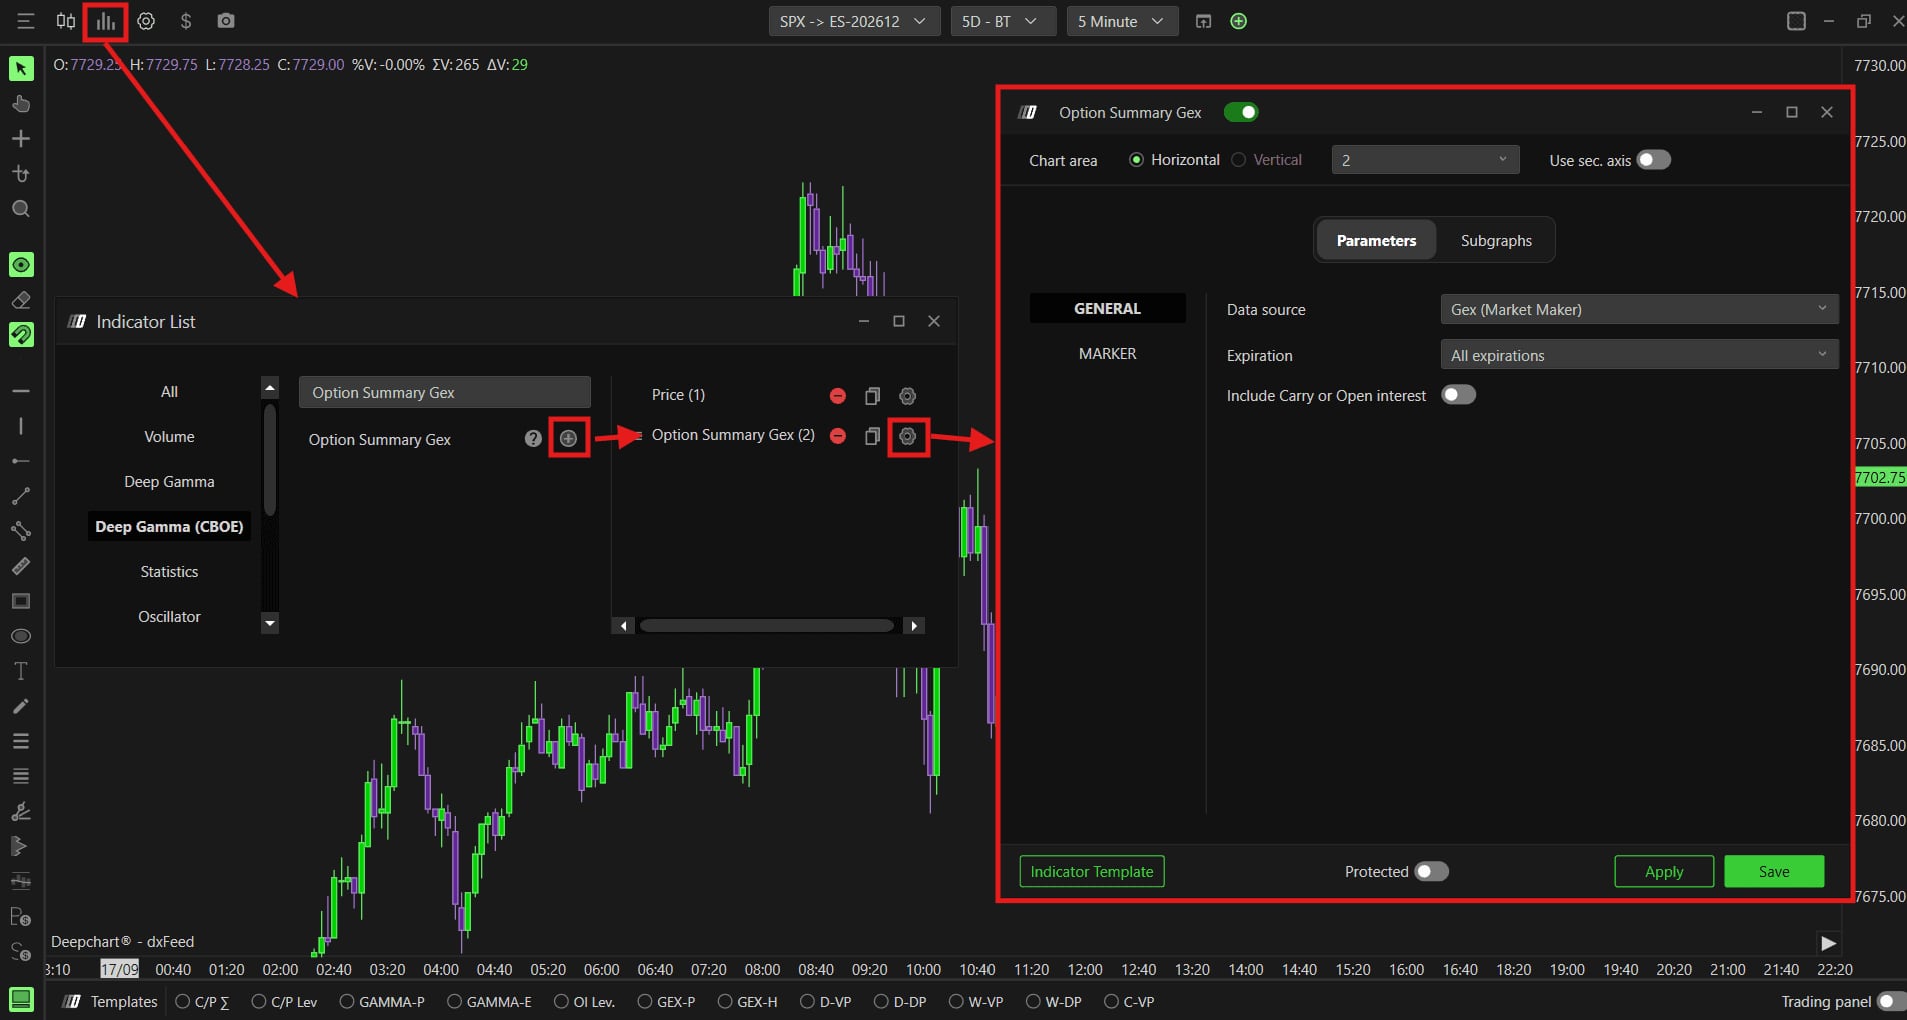Switch to the Subgraphs tab
The width and height of the screenshot is (1907, 1020).
[1495, 240]
